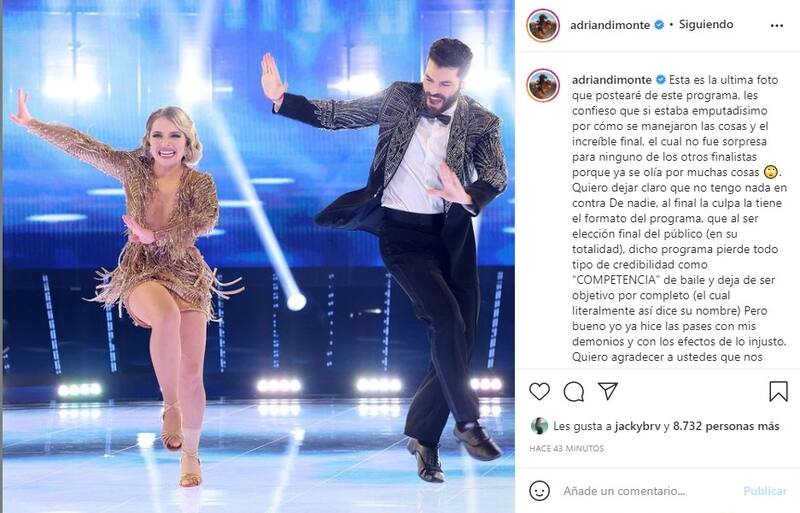
Task: Save post using the bookmark icon
Action: [778, 392]
